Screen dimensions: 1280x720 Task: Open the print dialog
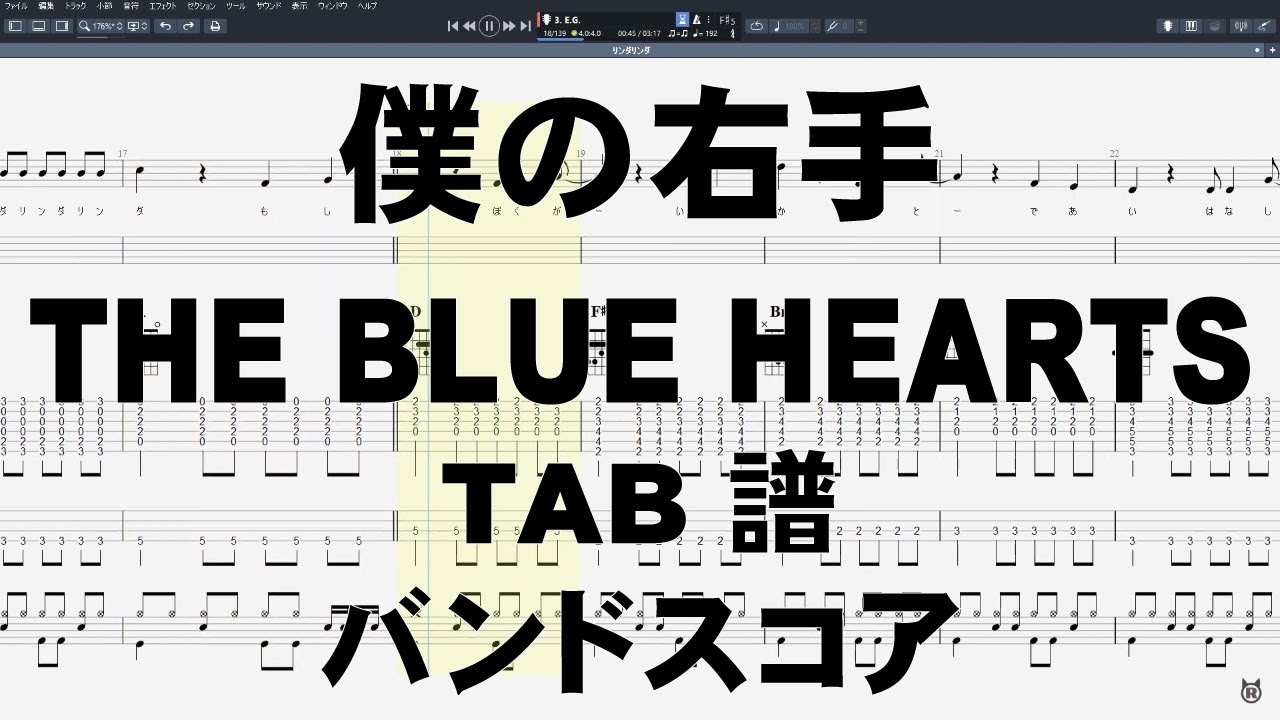point(215,26)
